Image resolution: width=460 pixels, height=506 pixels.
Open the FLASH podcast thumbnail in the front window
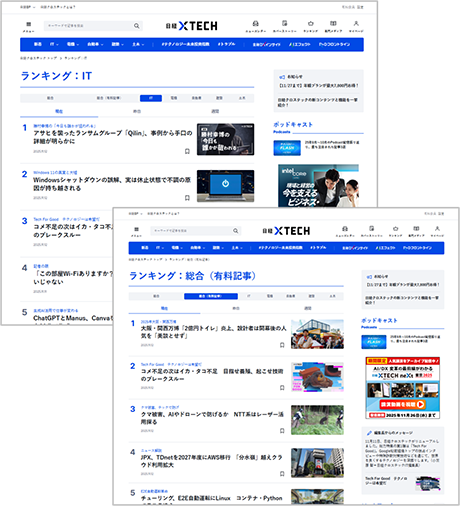tap(374, 342)
